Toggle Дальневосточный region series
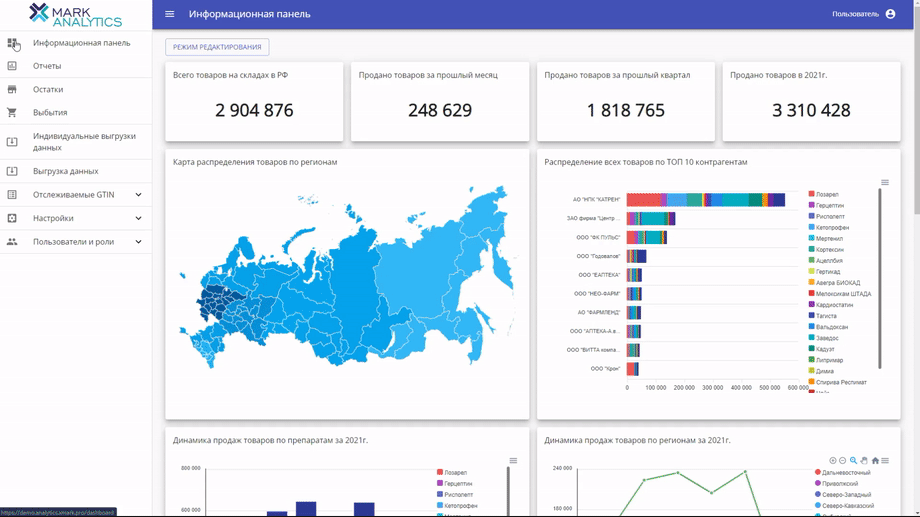Viewport: 920px width, 517px height. click(x=843, y=472)
